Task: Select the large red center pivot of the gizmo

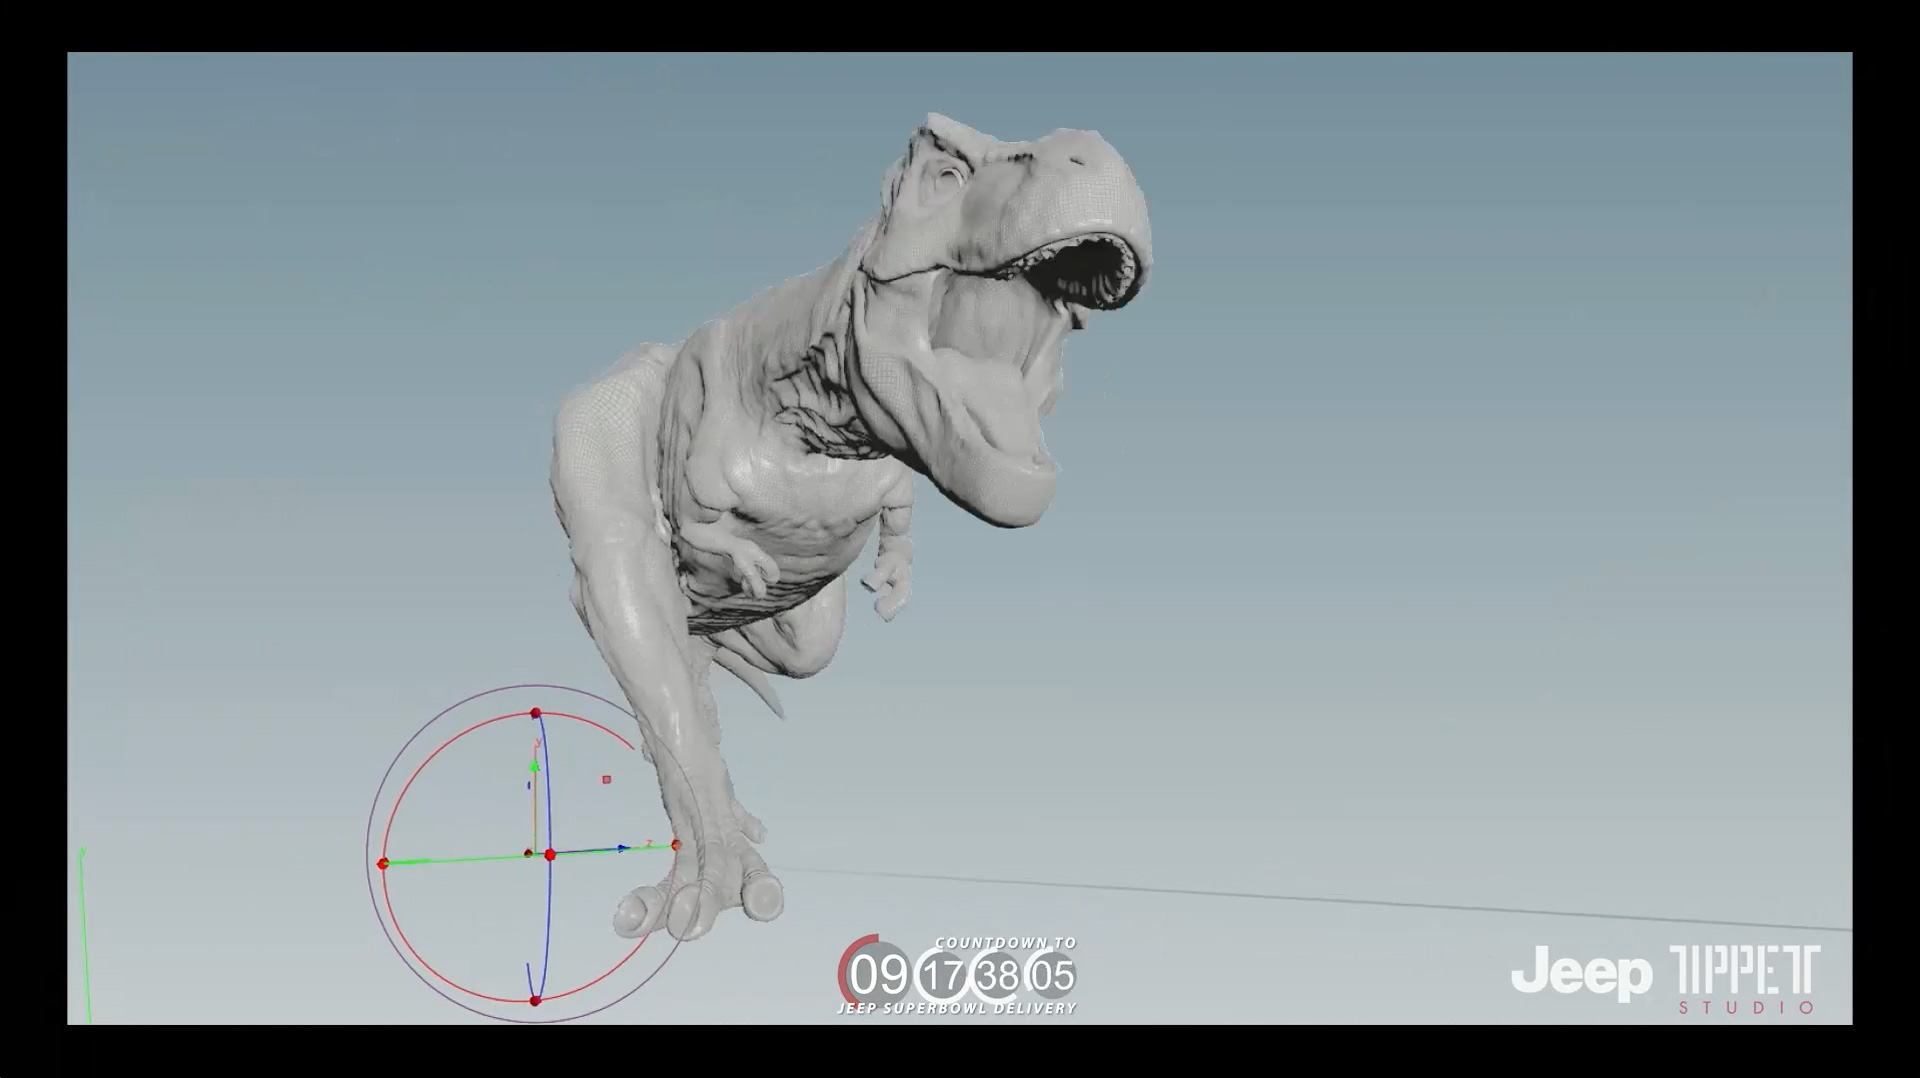Action: (549, 855)
